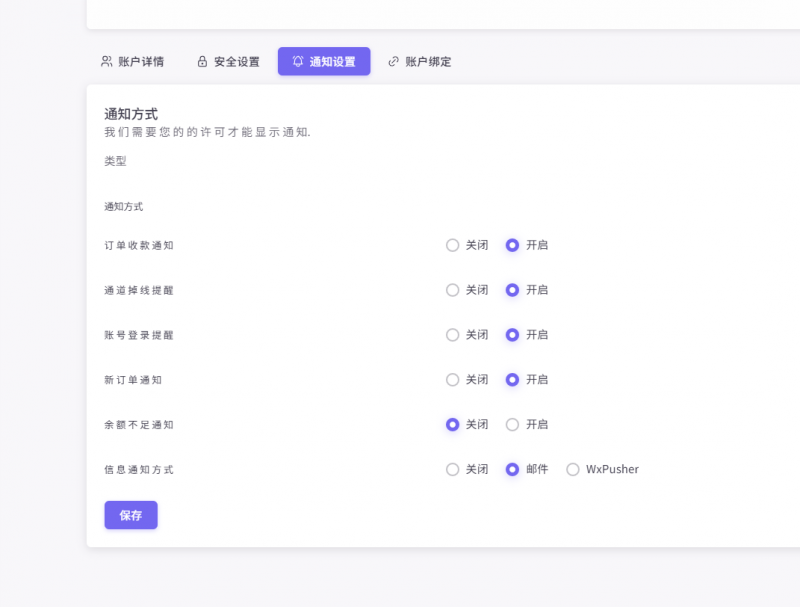Click the selected 开启 radio for 订单收款通知
This screenshot has width=800, height=607.
tap(514, 245)
